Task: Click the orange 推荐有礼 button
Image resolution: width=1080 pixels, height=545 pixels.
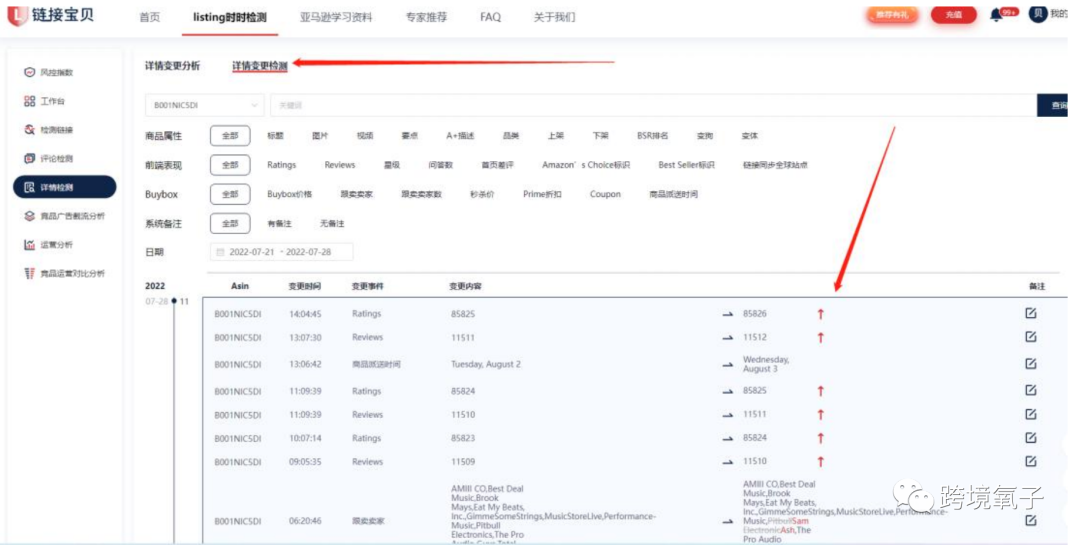Action: (892, 14)
